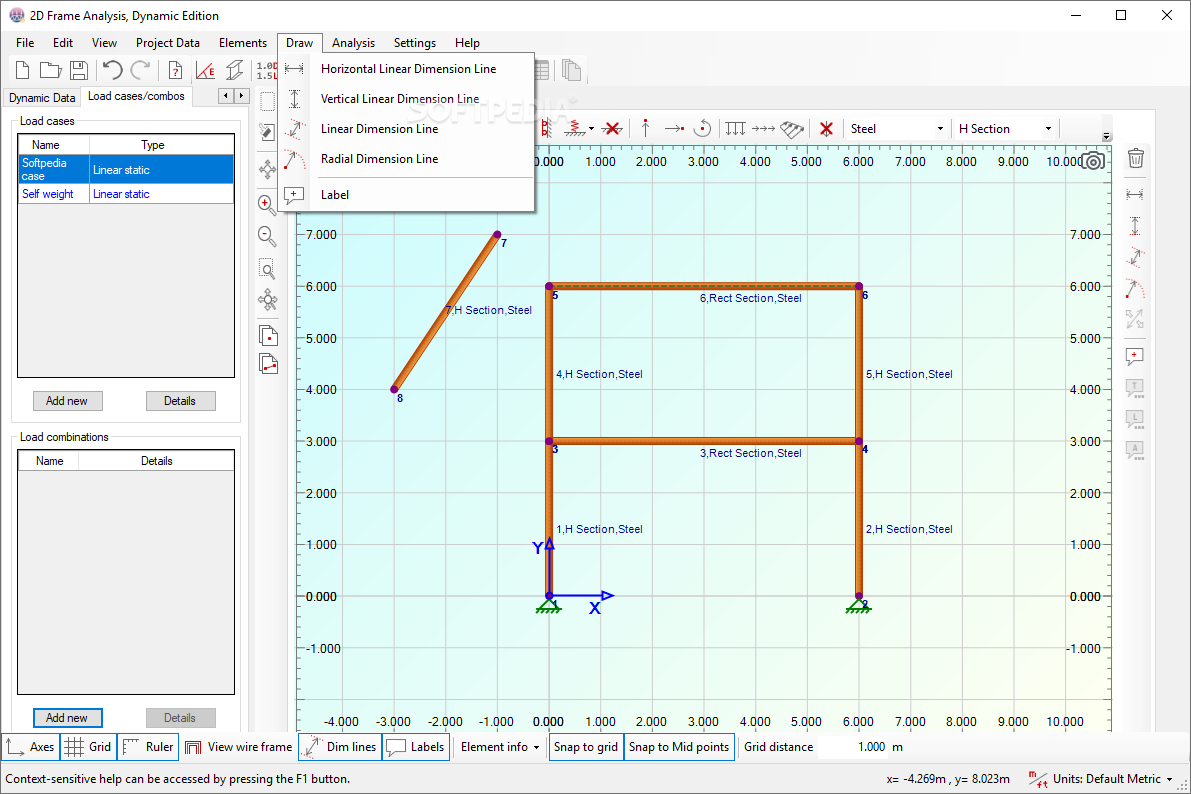1191x794 pixels.
Task: Zoom out with the minus magnifier
Action: (x=267, y=236)
